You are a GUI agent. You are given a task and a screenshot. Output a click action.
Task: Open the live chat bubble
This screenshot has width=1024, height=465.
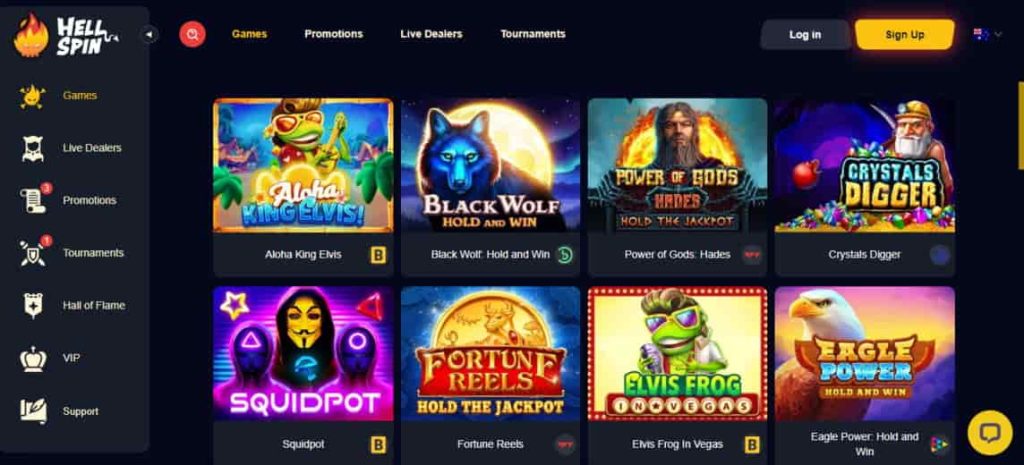[x=989, y=432]
